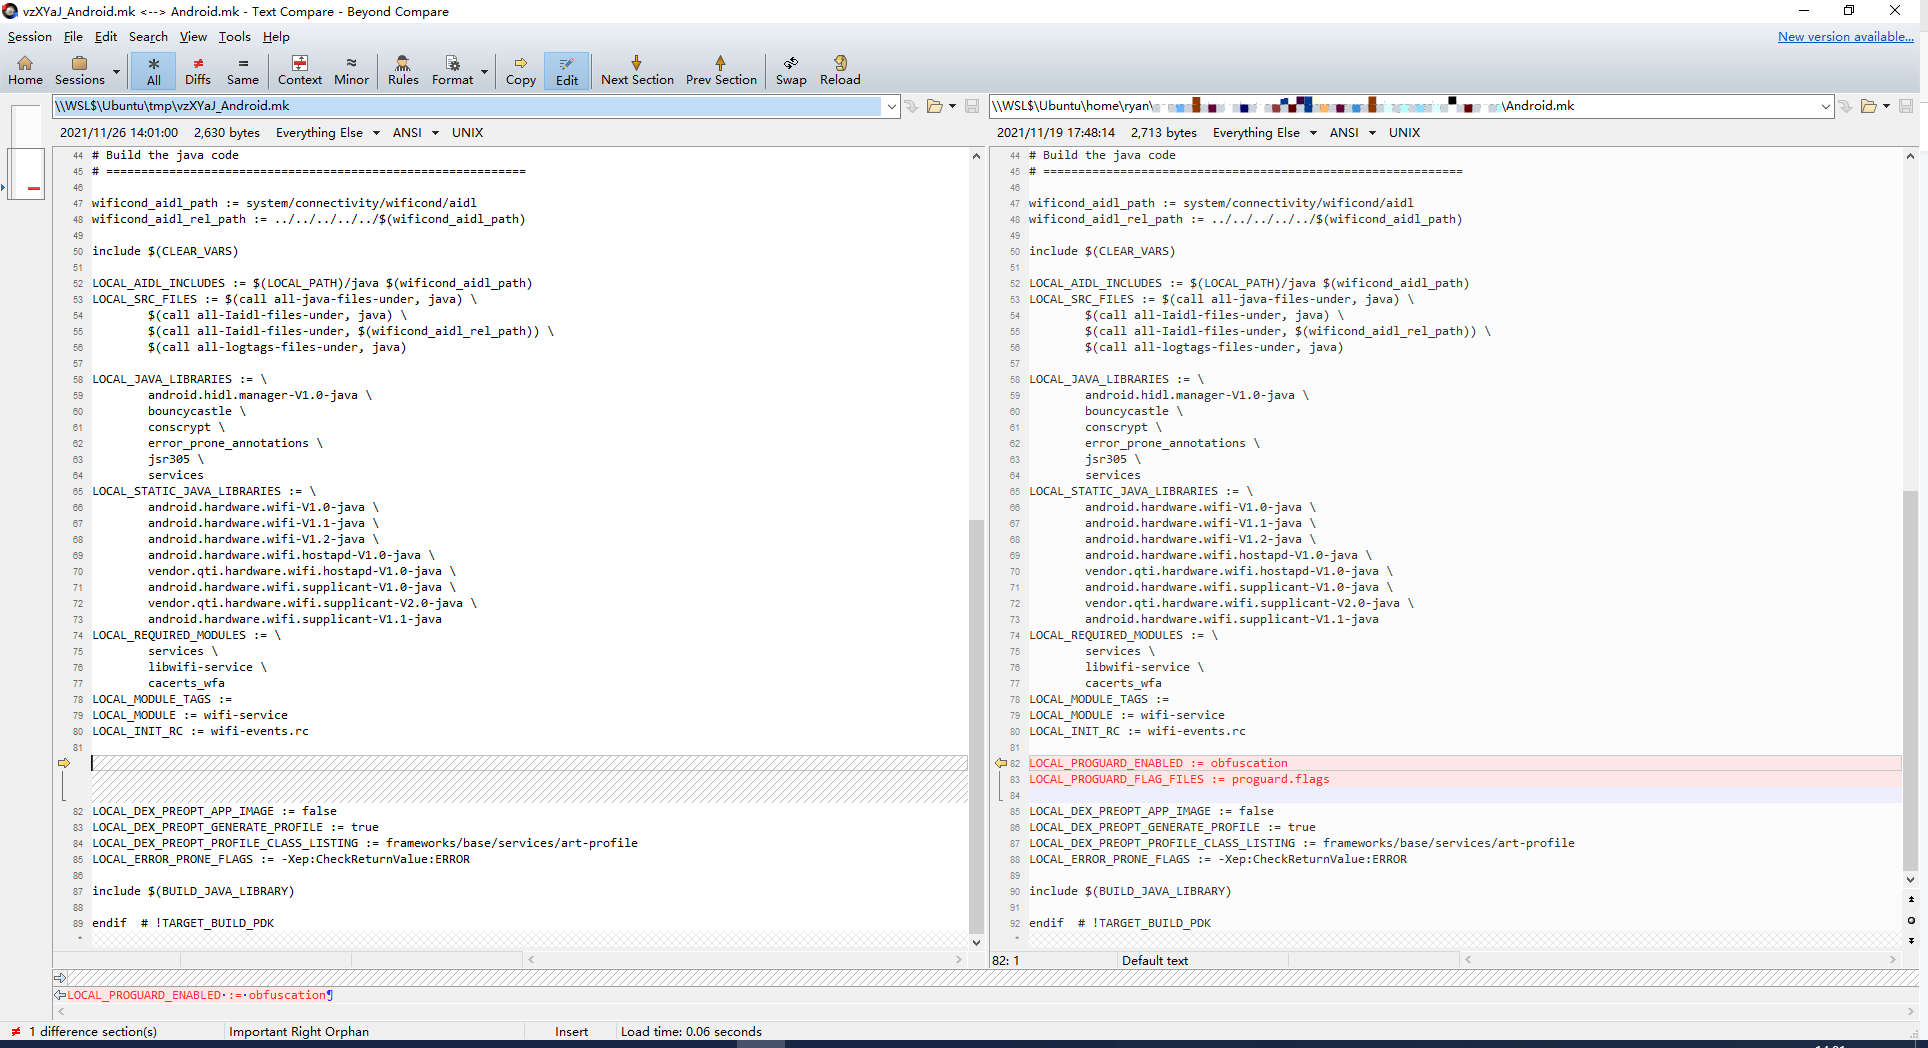
Task: Copy the section to the other side
Action: pyautogui.click(x=520, y=70)
